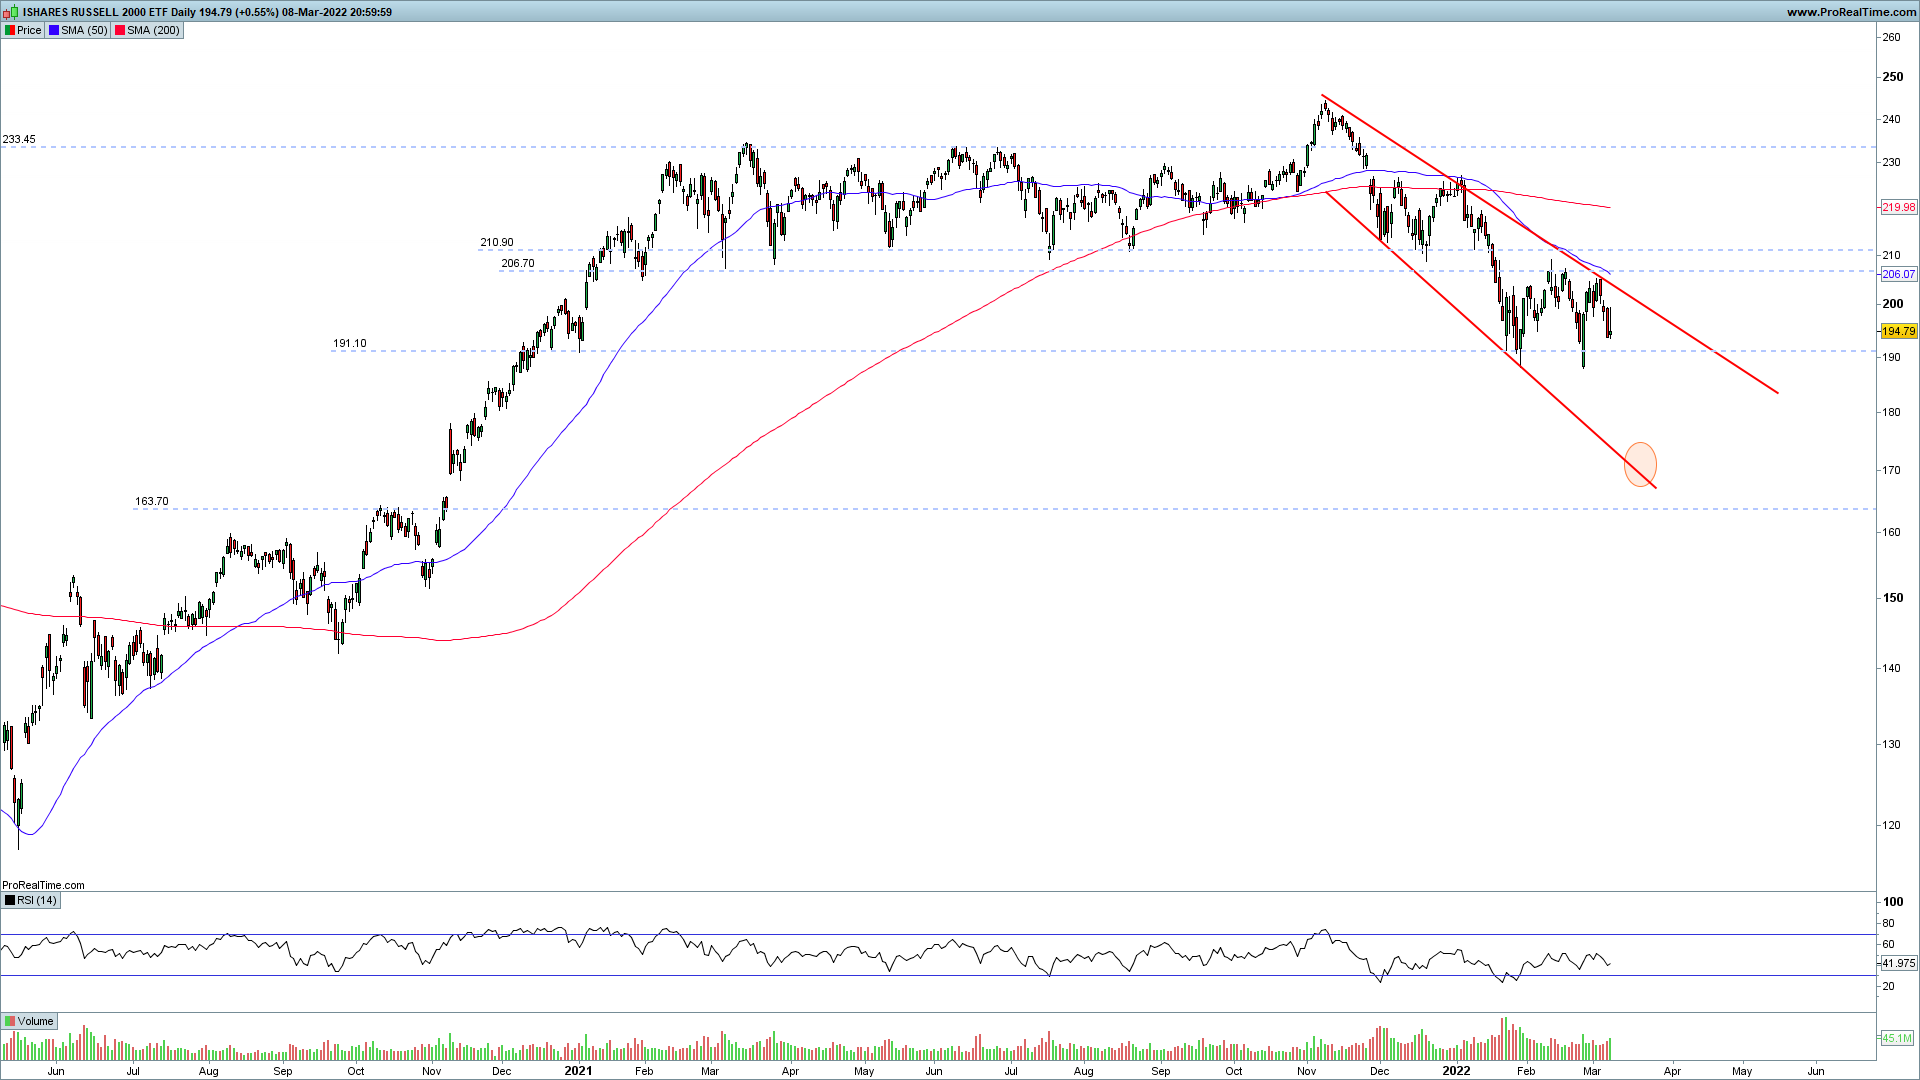Select the 163.70 horizontal level label

151,501
